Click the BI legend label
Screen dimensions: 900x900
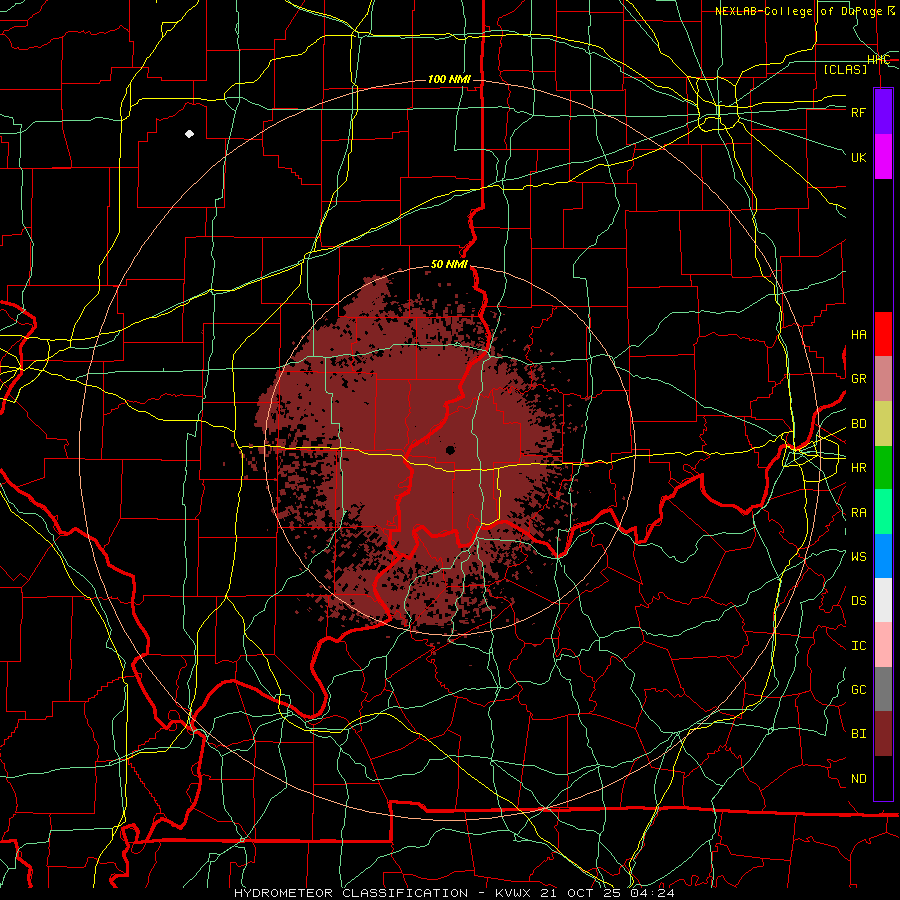click(x=858, y=734)
